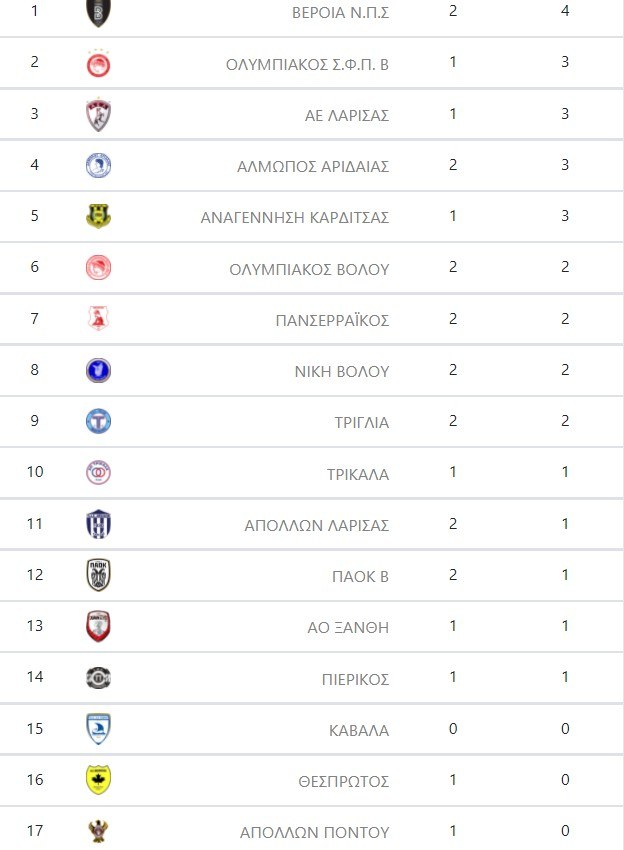Click the ΟΛΥΜΠΙΑΚΟΣ ΒΟΛΟΥ club logo
This screenshot has width=624, height=850.
[98, 268]
